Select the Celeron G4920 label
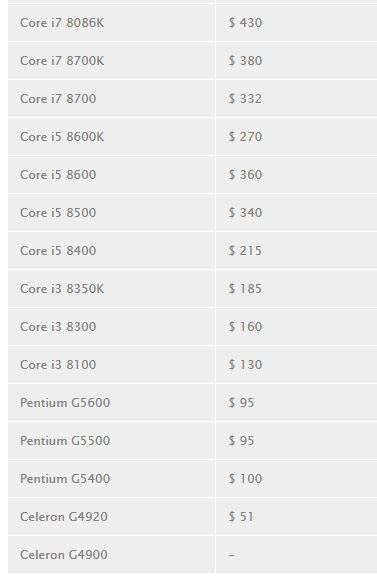Screen dimensions: 377x578 64,516
